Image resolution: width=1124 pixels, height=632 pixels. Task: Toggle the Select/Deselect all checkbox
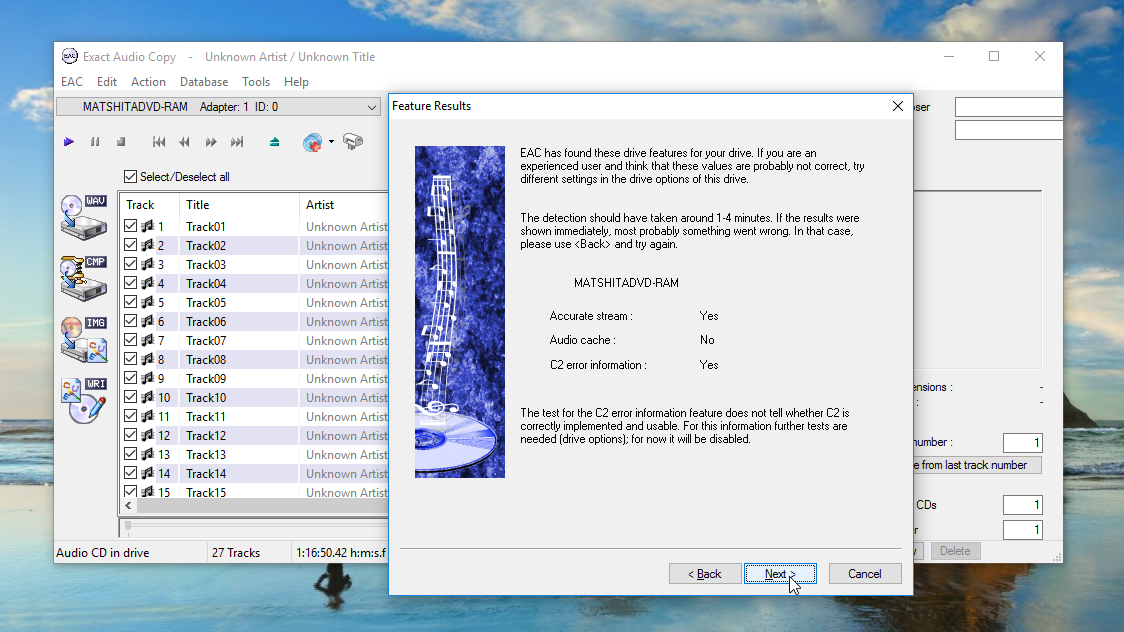click(x=130, y=175)
